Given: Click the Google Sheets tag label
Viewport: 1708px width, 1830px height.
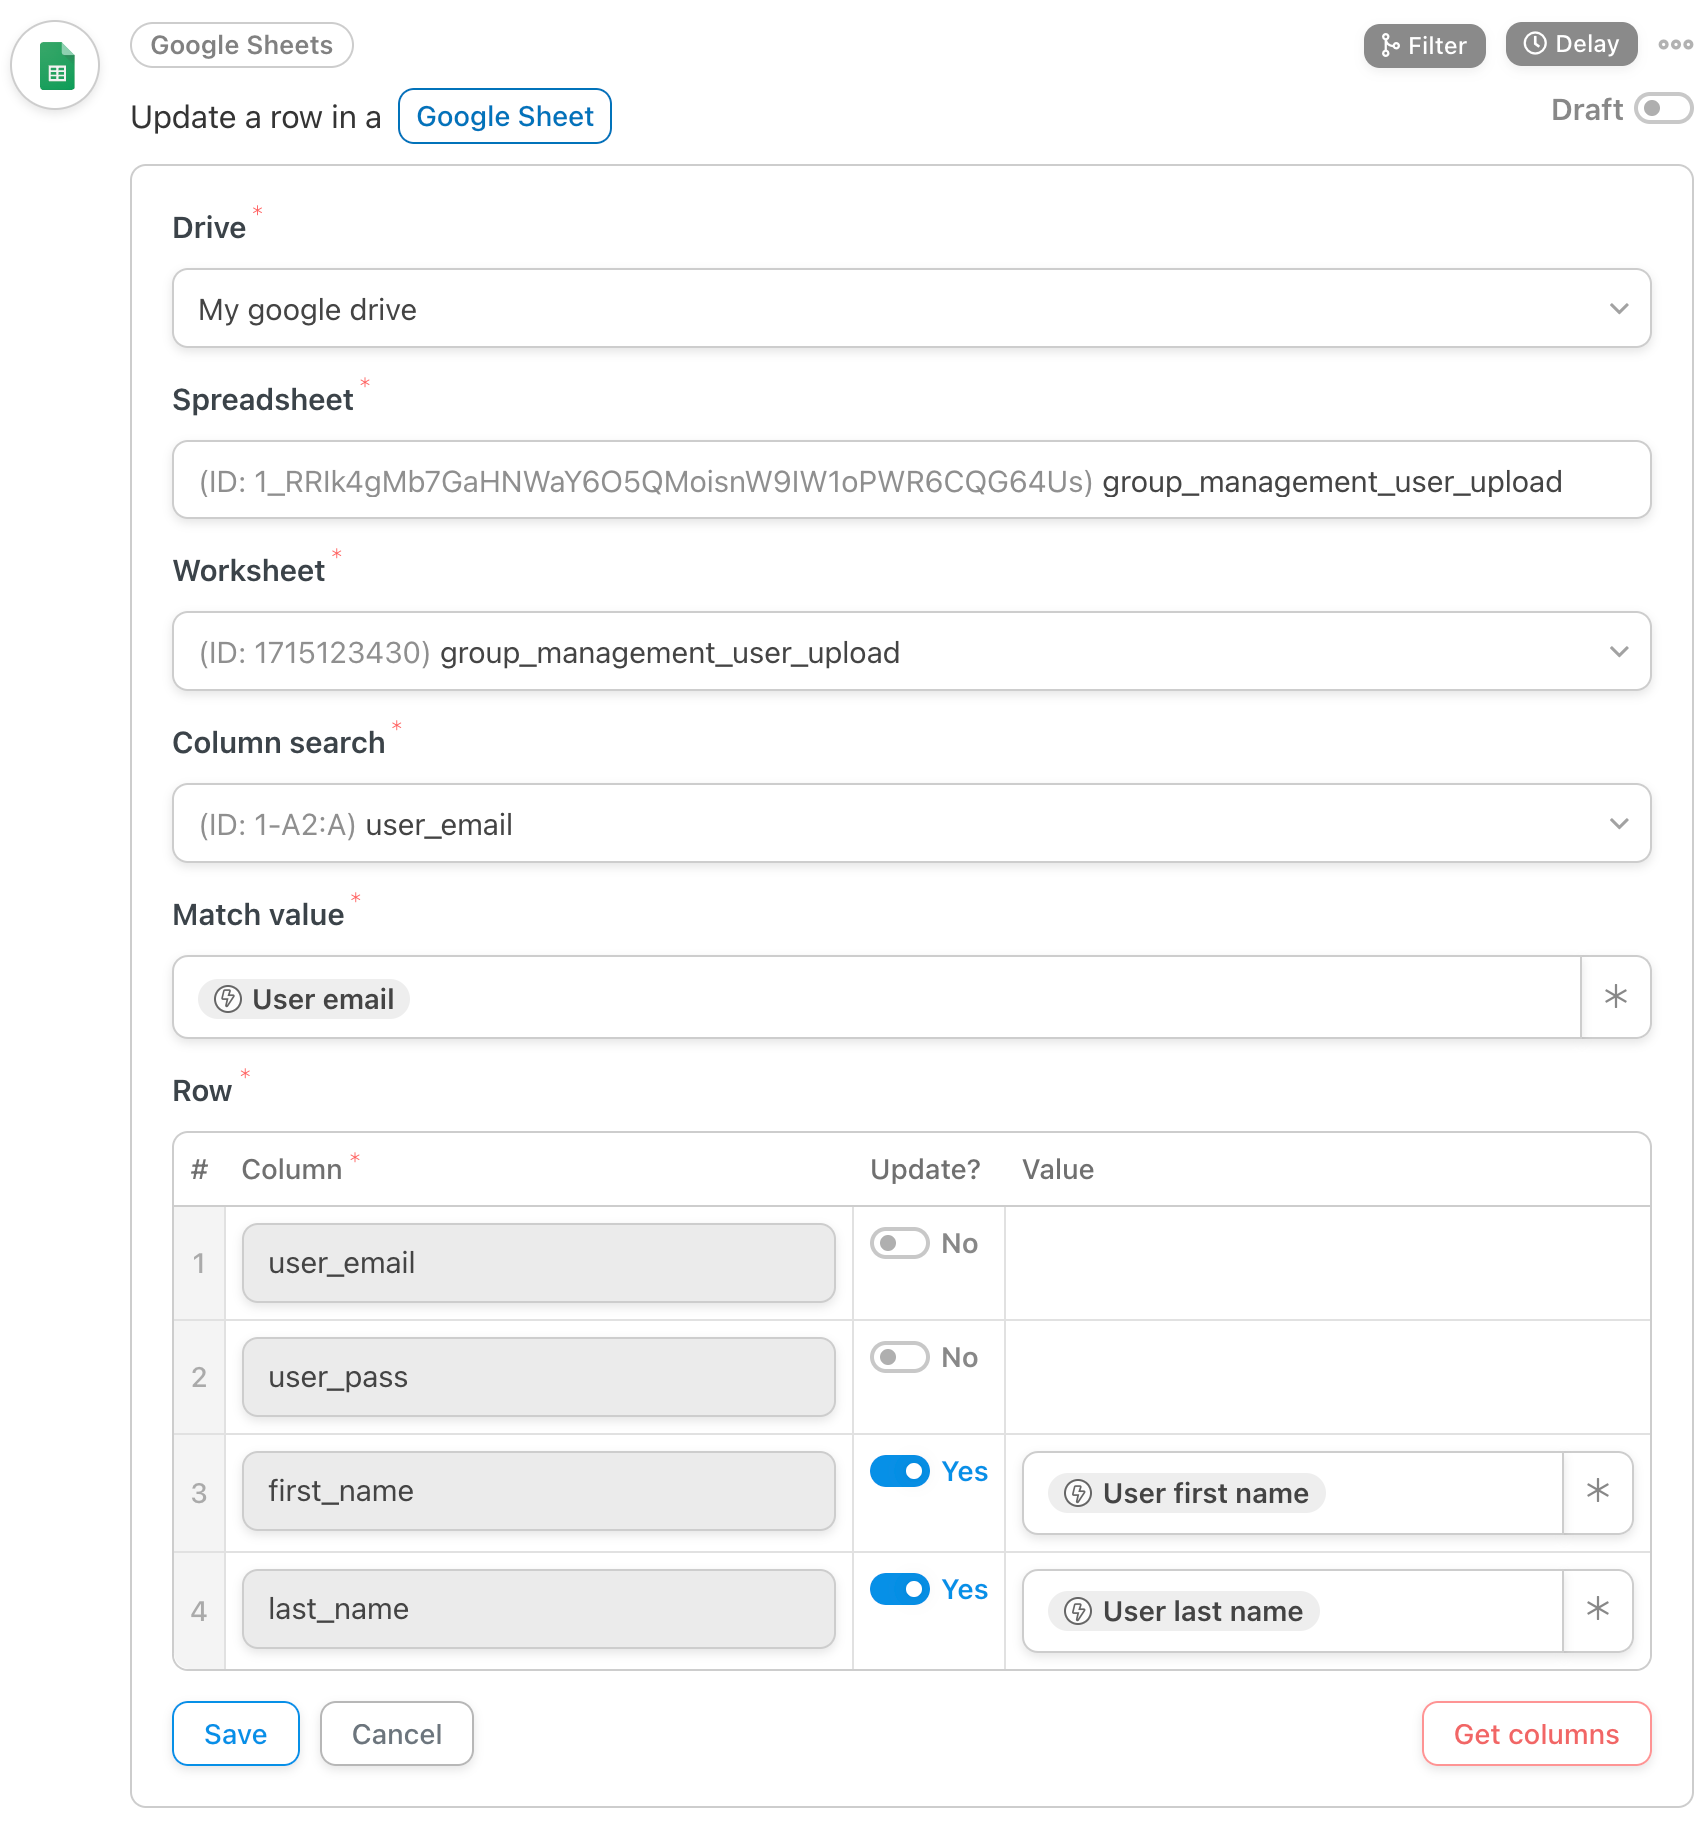Looking at the screenshot, I should click(242, 45).
